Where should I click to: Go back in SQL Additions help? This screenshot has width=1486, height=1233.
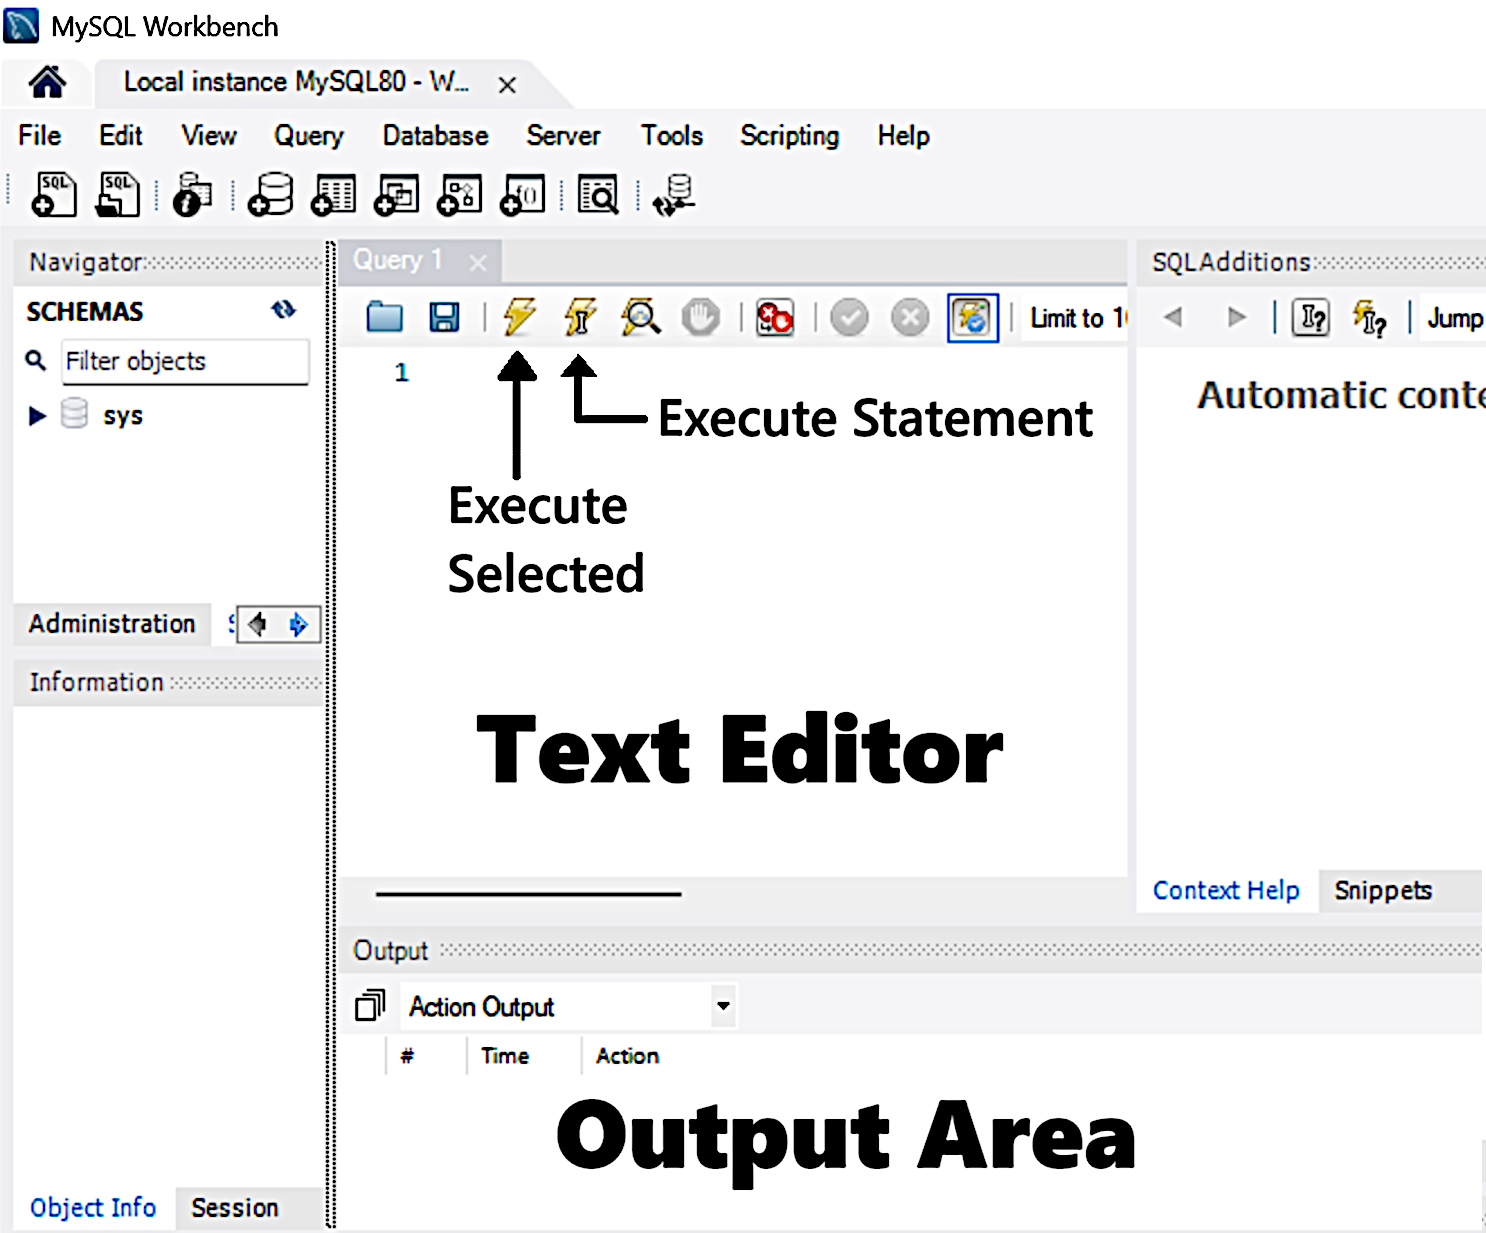click(1174, 317)
